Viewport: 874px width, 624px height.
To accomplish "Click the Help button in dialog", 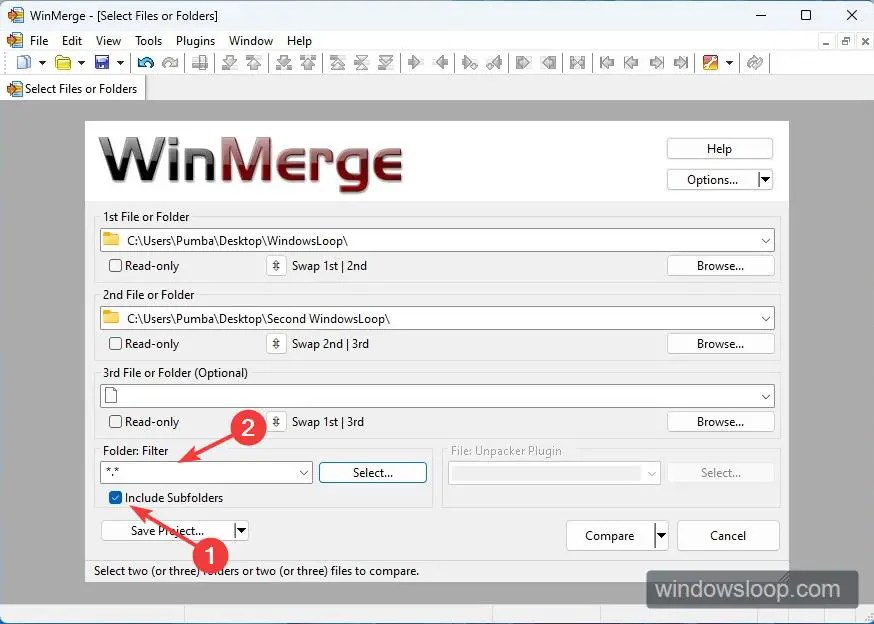I will pyautogui.click(x=720, y=149).
